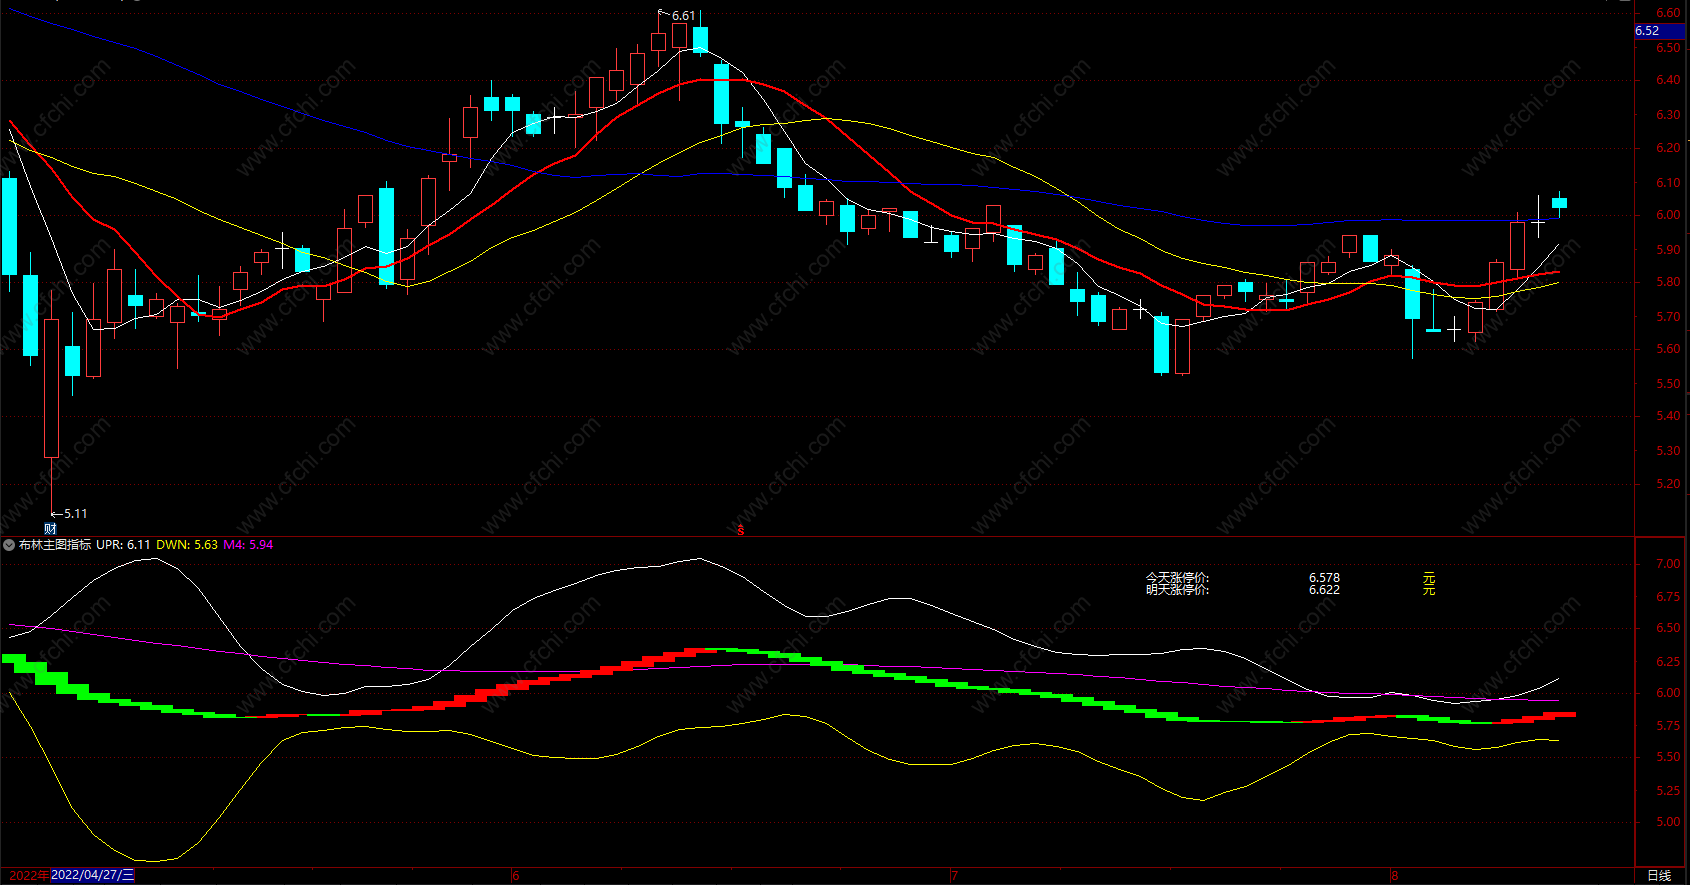Click the 6.622 limit-up value
The height and width of the screenshot is (885, 1690).
[x=1324, y=590]
